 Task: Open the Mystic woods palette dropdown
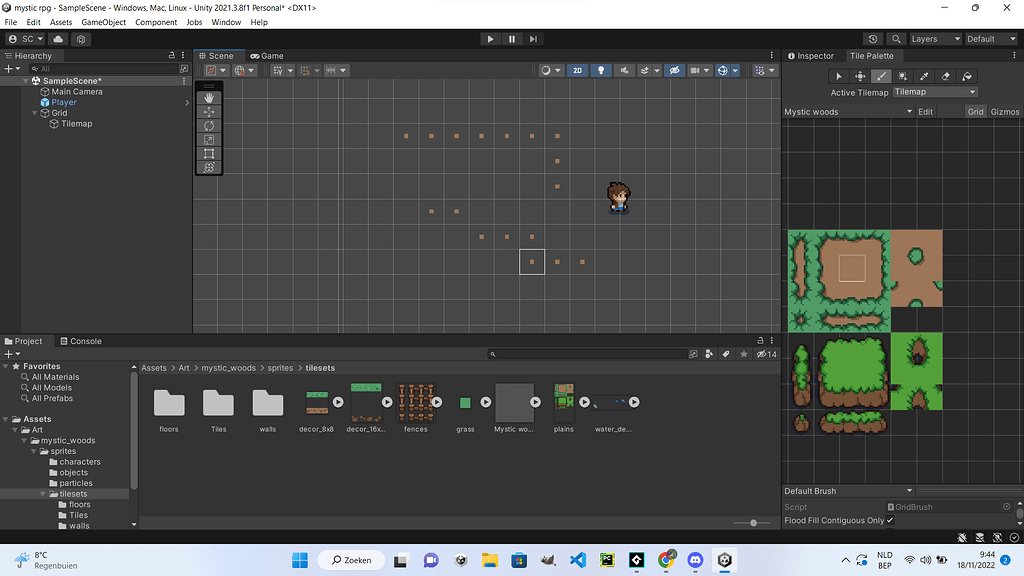point(848,112)
